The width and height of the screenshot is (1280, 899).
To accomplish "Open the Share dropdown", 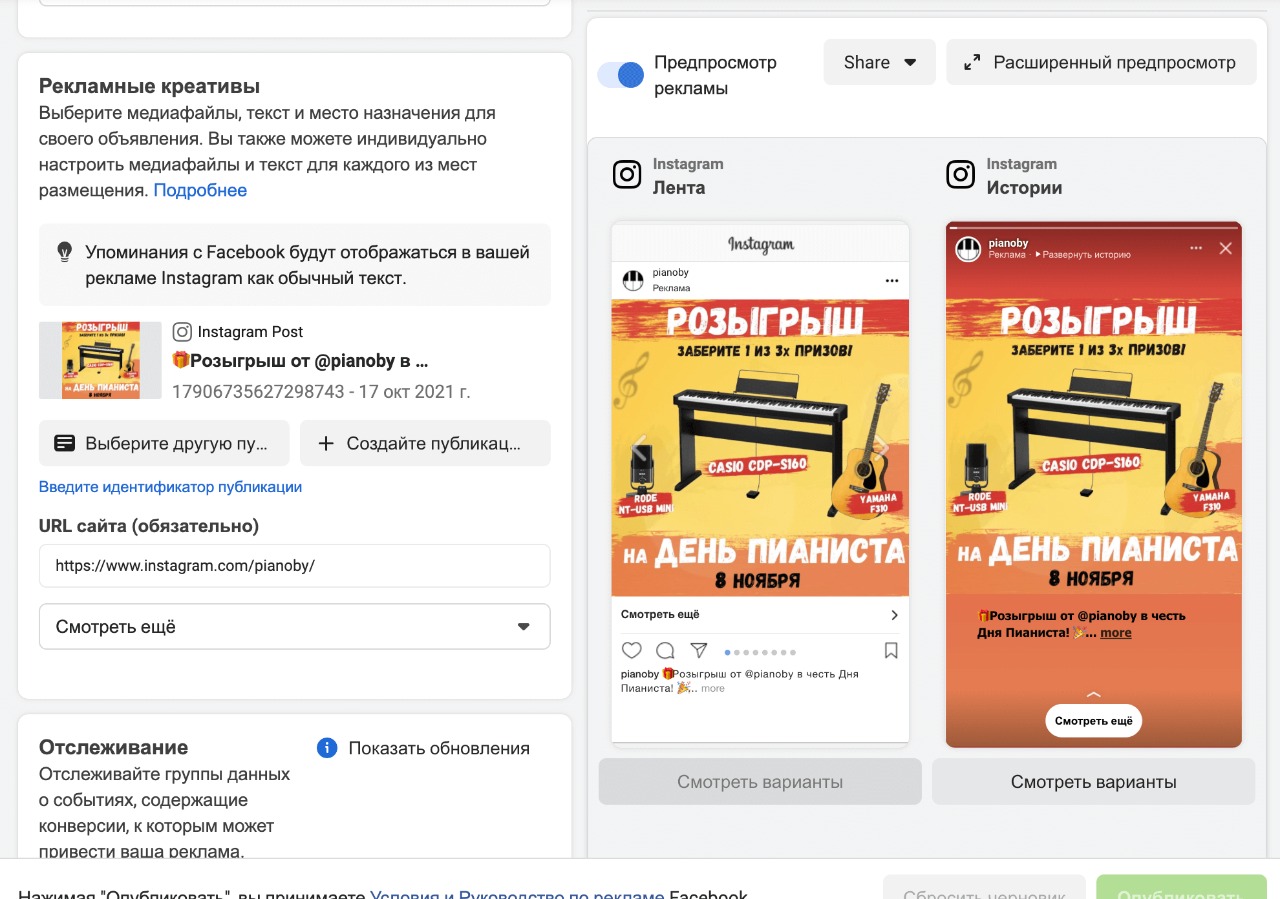I will 880,62.
